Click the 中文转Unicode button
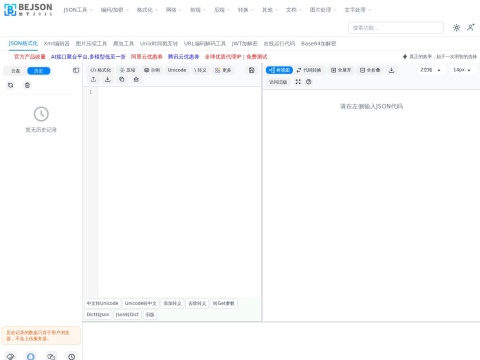Screen dimensions: 480x360 (x=102, y=303)
